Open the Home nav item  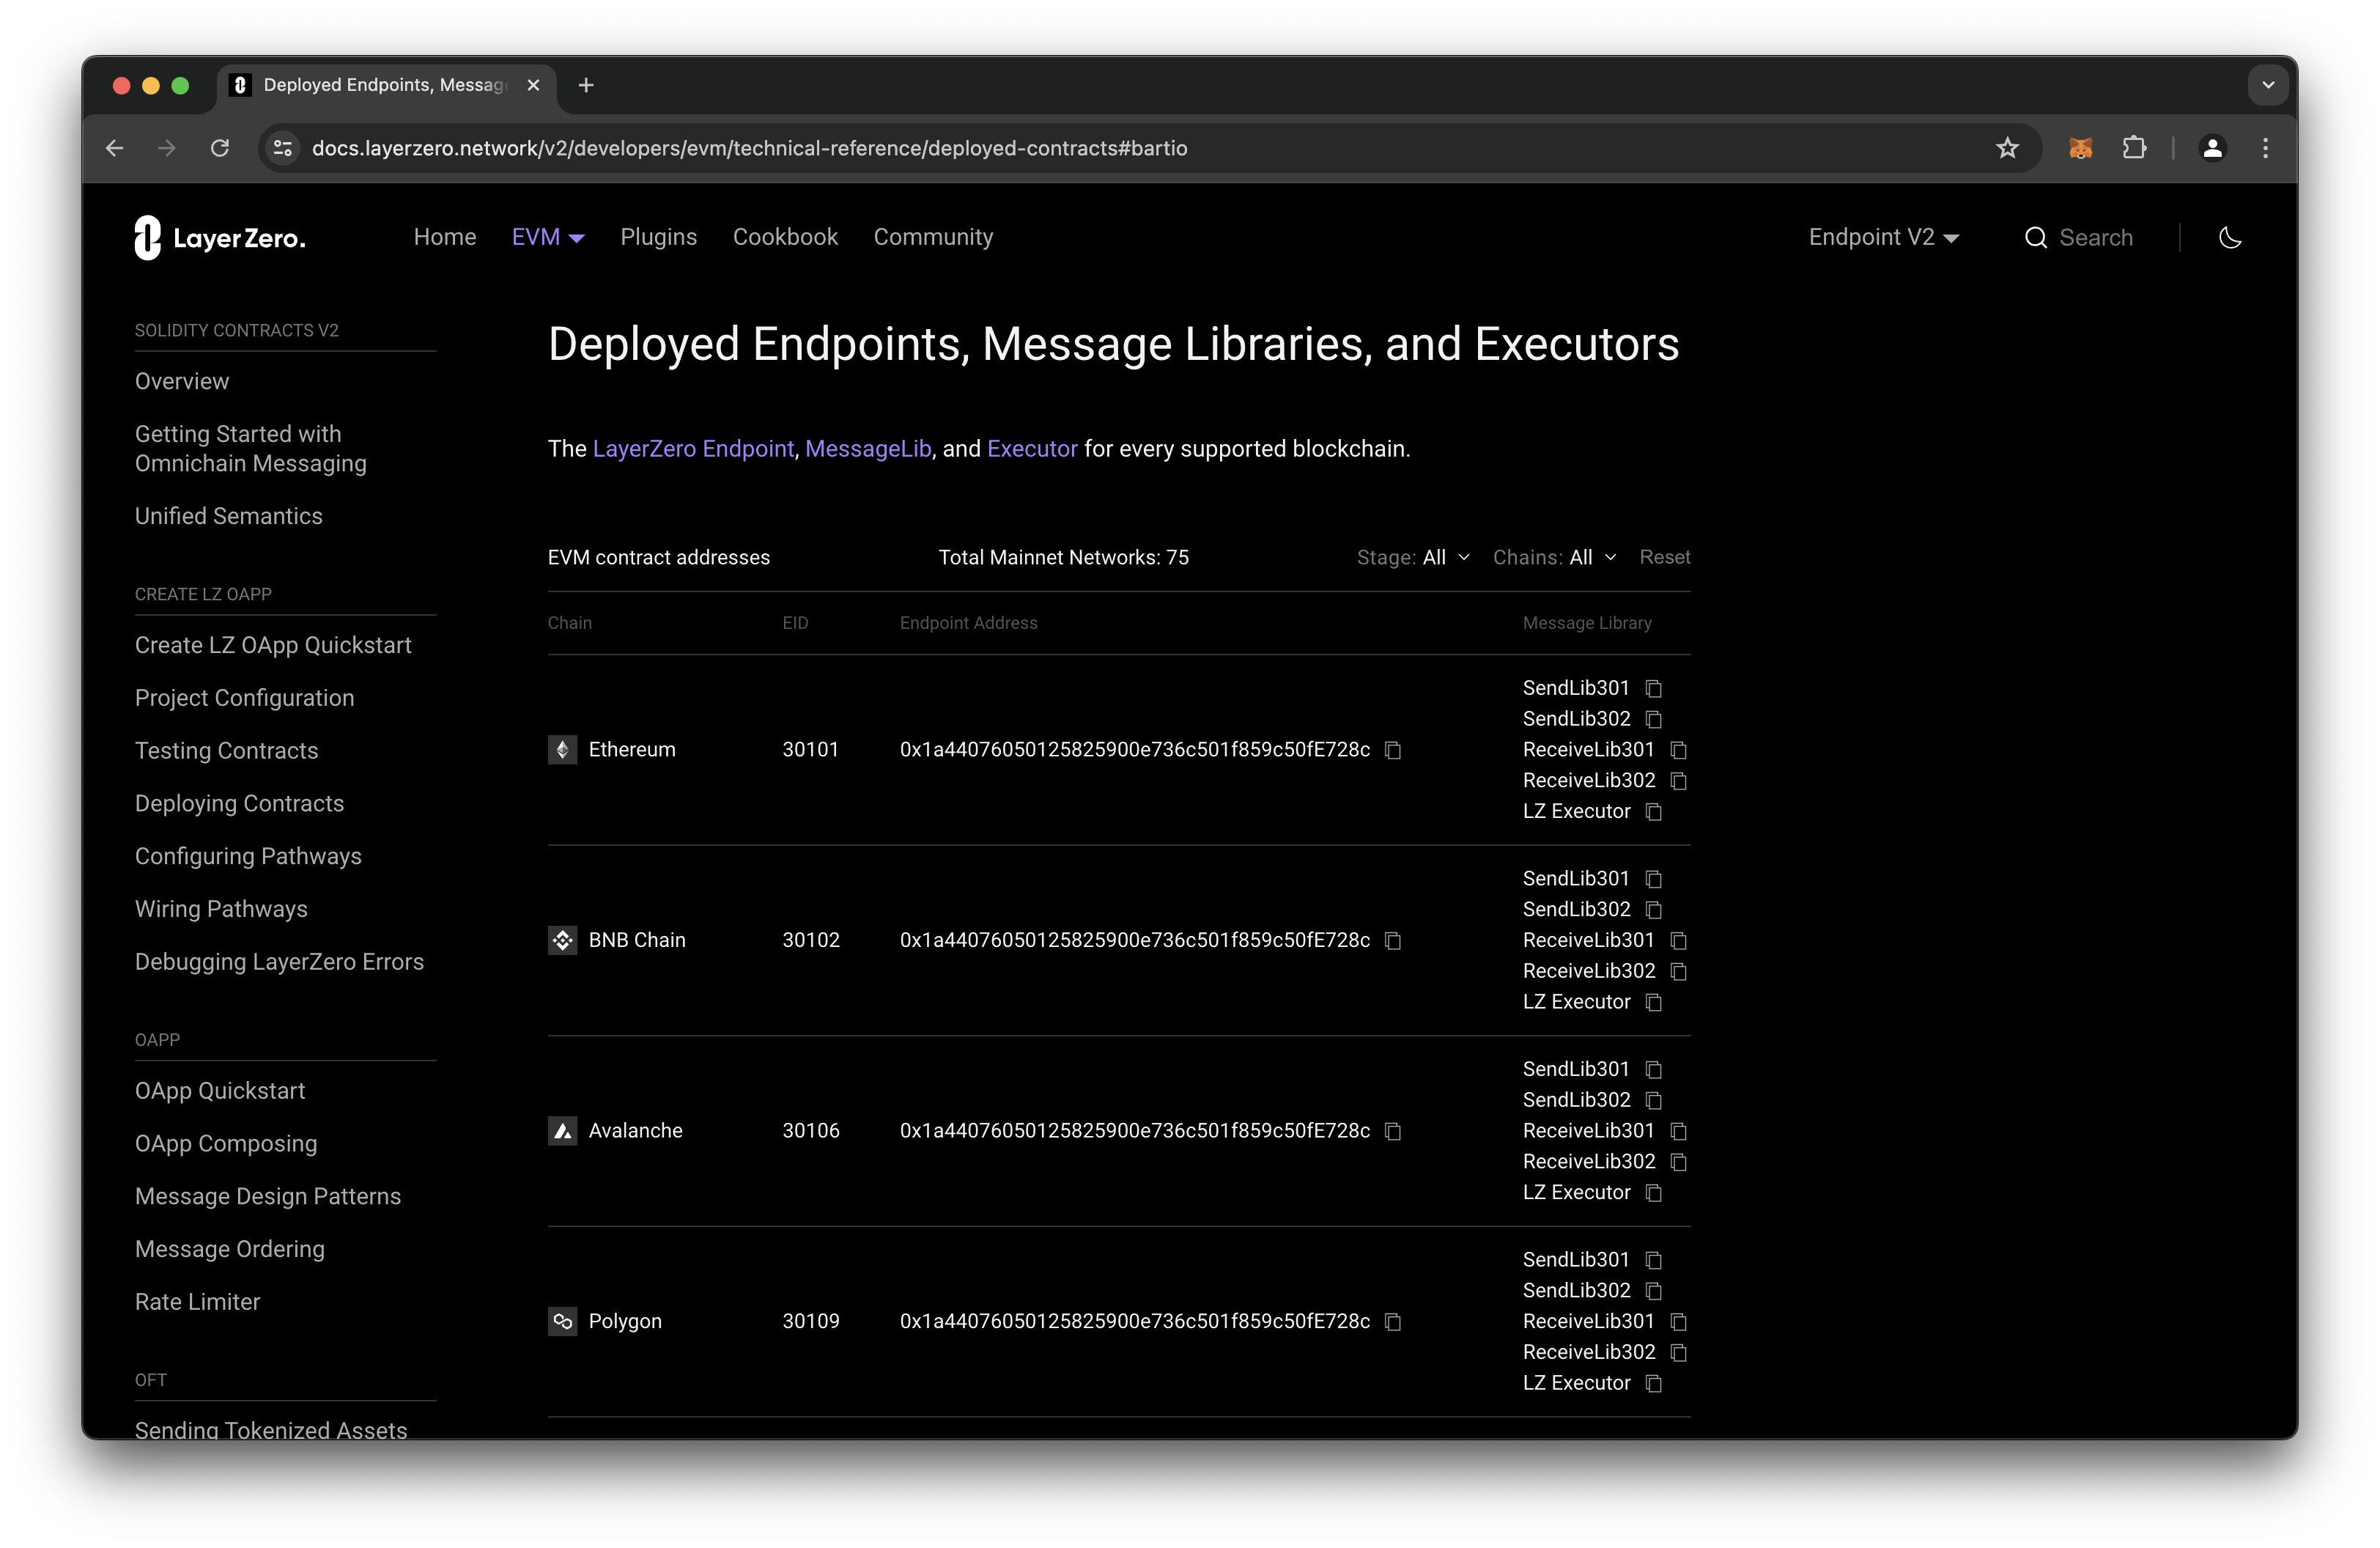(x=445, y=237)
